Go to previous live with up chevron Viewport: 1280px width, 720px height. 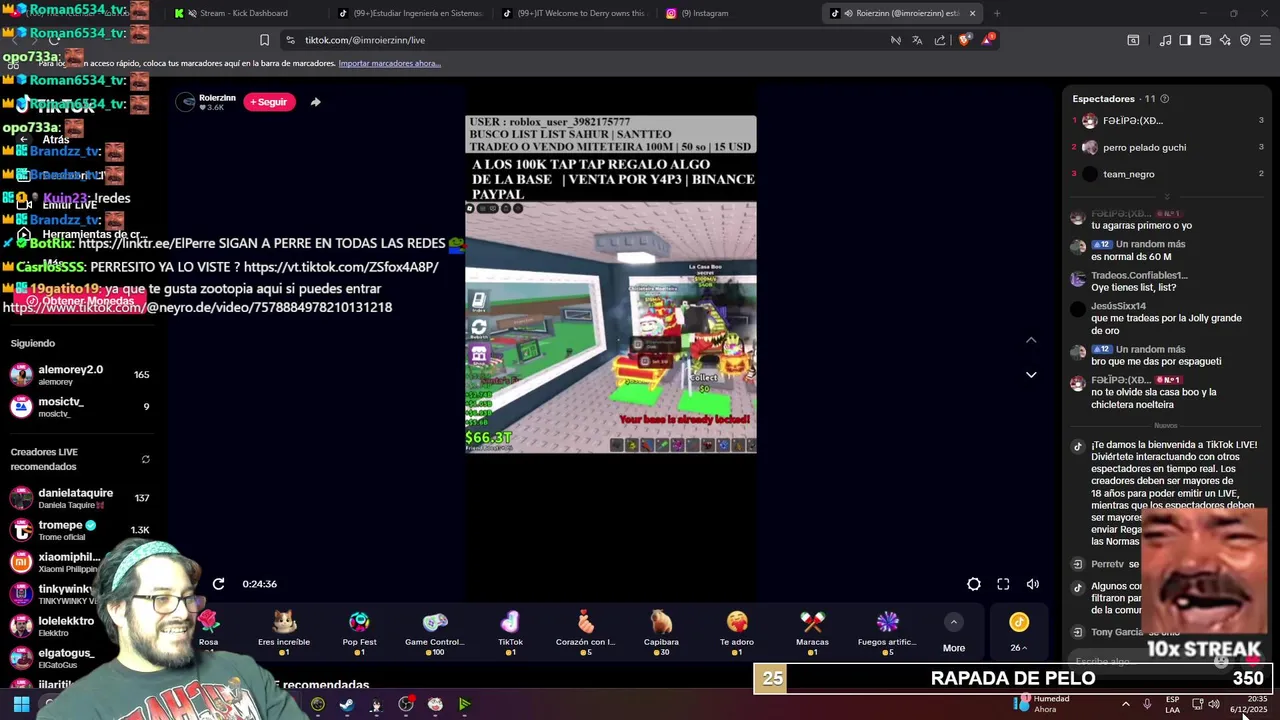[x=1031, y=340]
